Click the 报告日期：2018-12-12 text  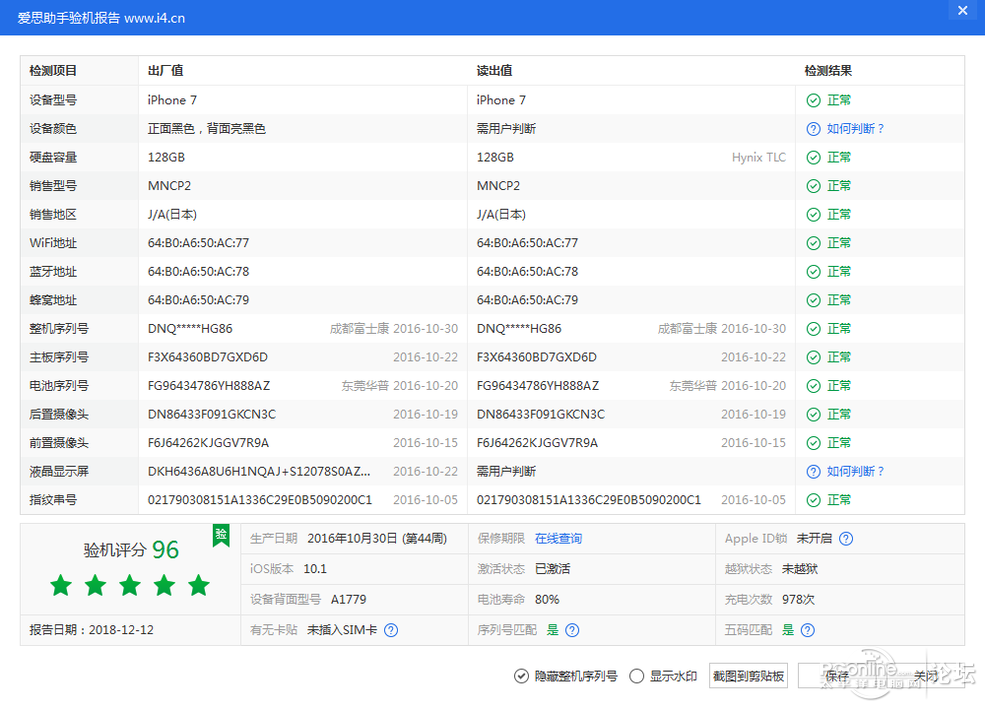[x=92, y=630]
